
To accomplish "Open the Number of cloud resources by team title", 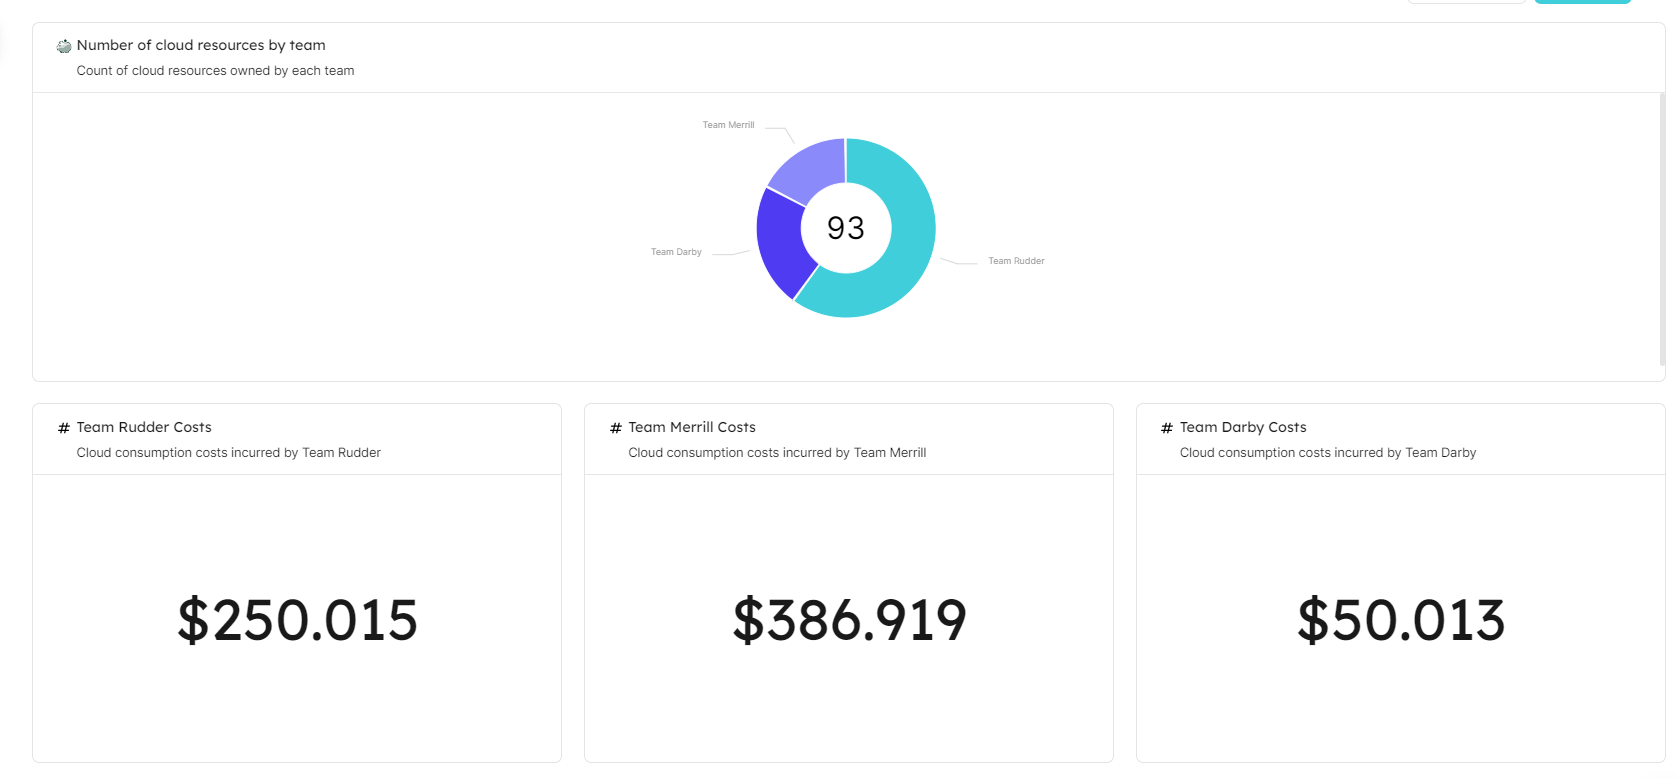I will tap(201, 45).
